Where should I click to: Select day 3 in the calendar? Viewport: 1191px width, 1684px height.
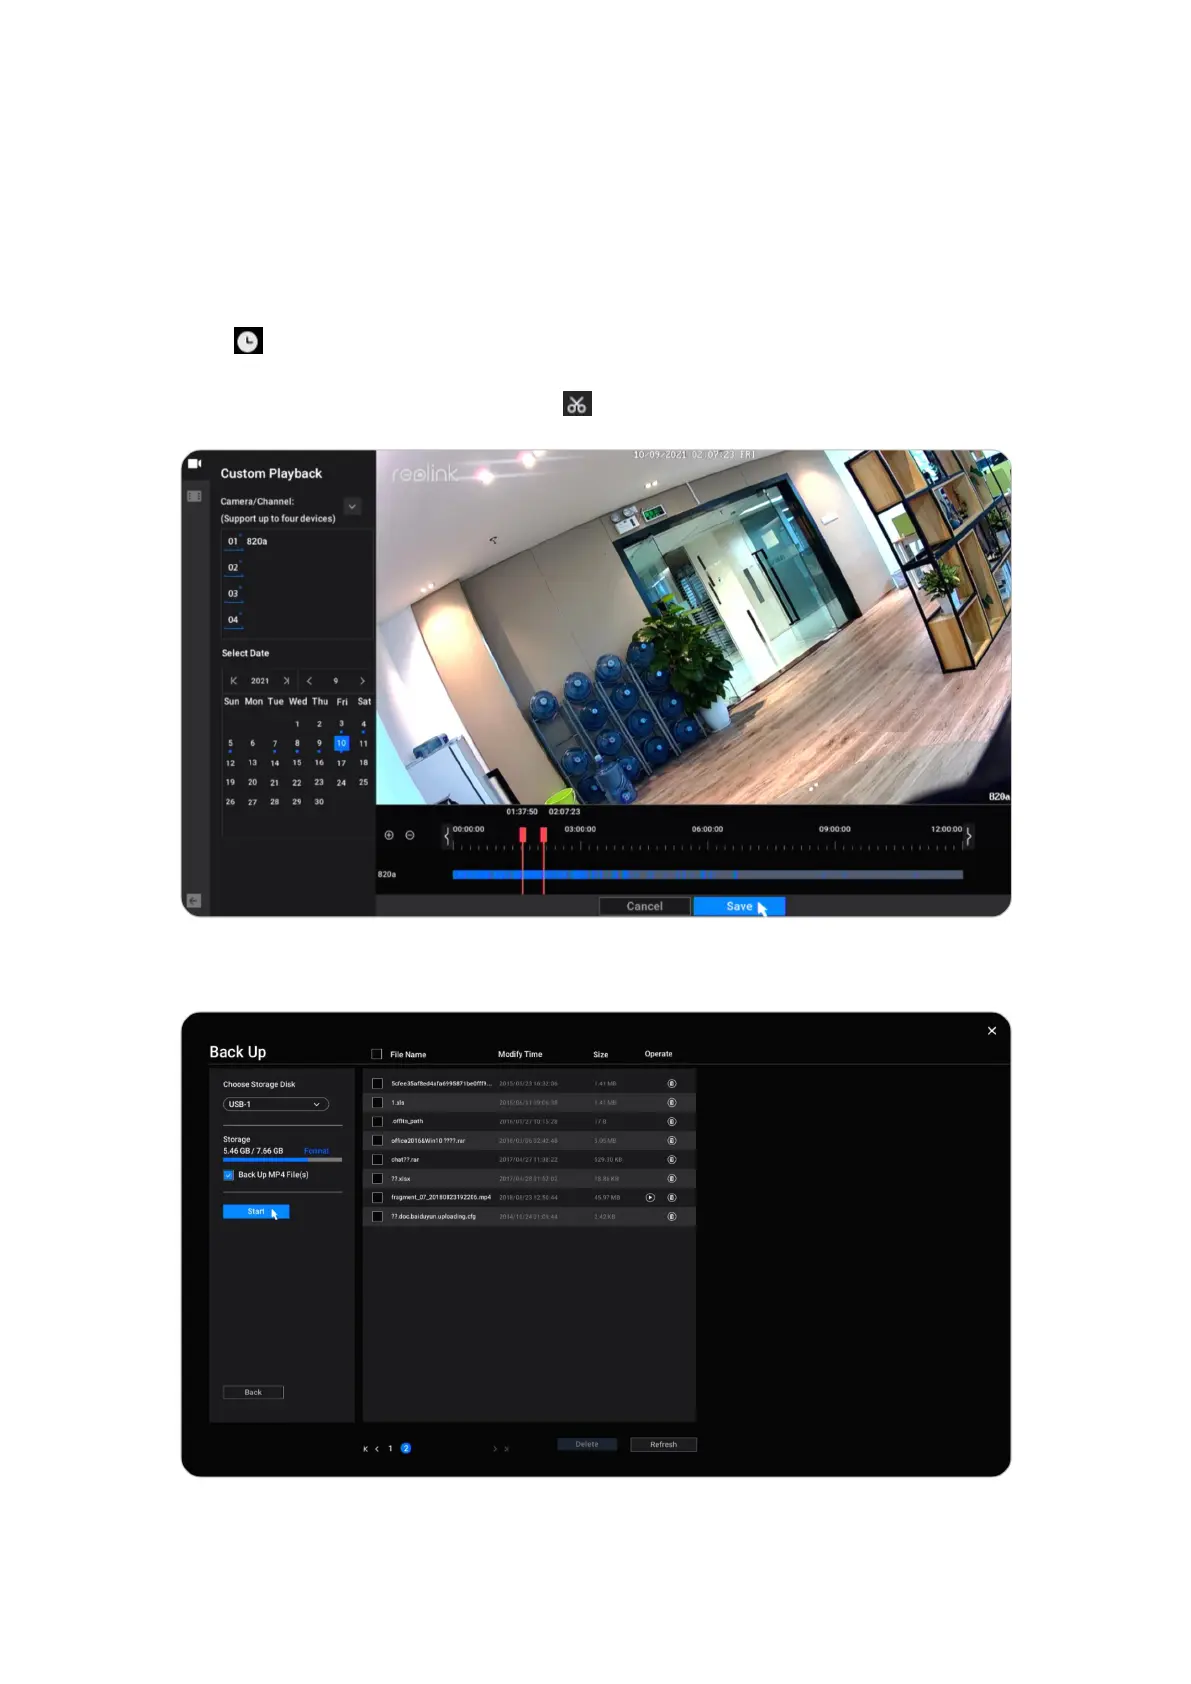[341, 724]
